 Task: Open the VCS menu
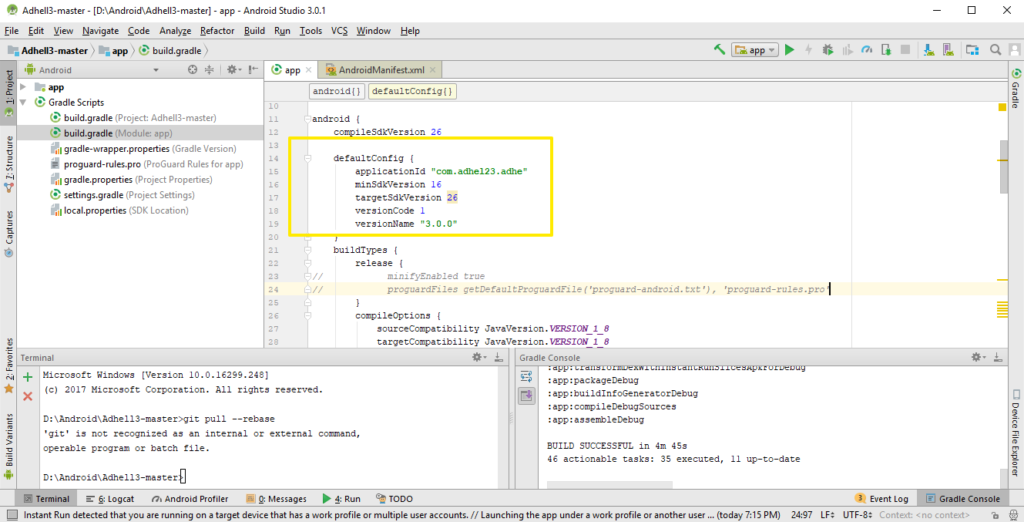point(339,31)
